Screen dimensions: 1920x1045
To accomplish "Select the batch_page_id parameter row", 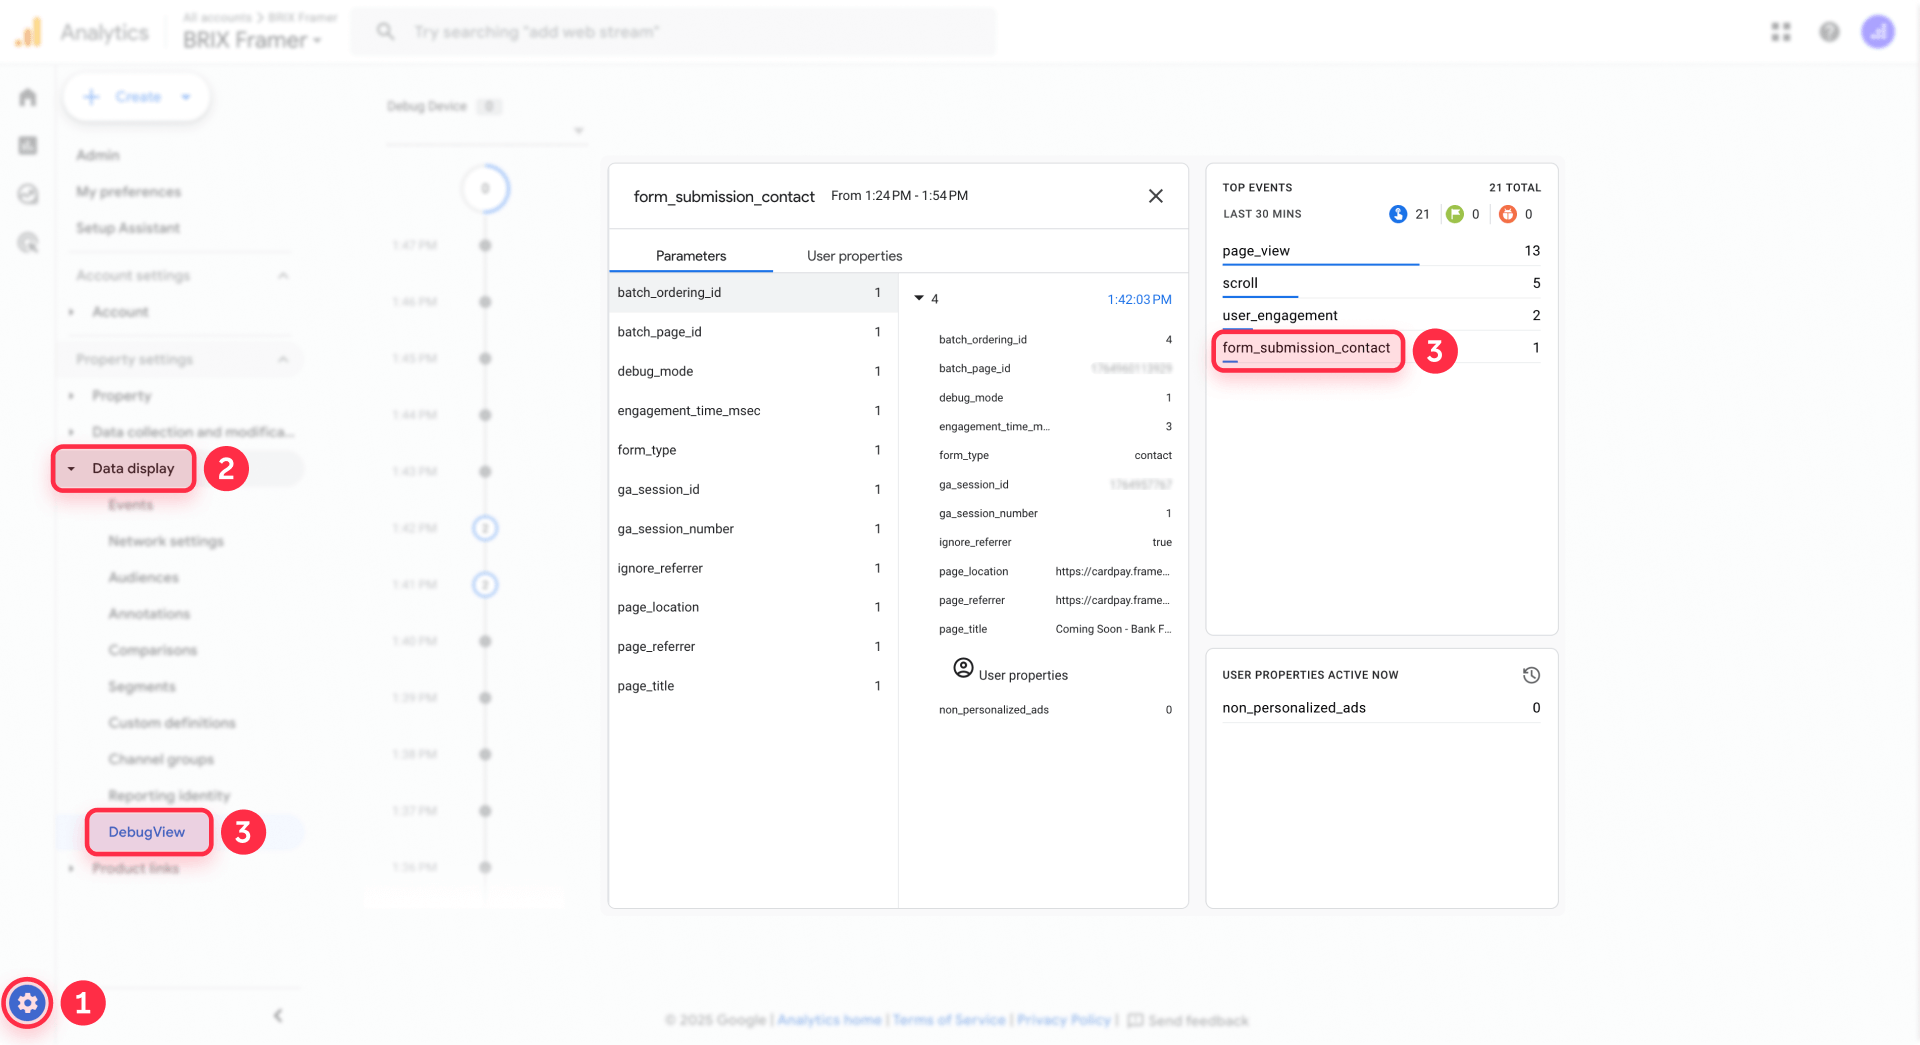I will point(753,332).
